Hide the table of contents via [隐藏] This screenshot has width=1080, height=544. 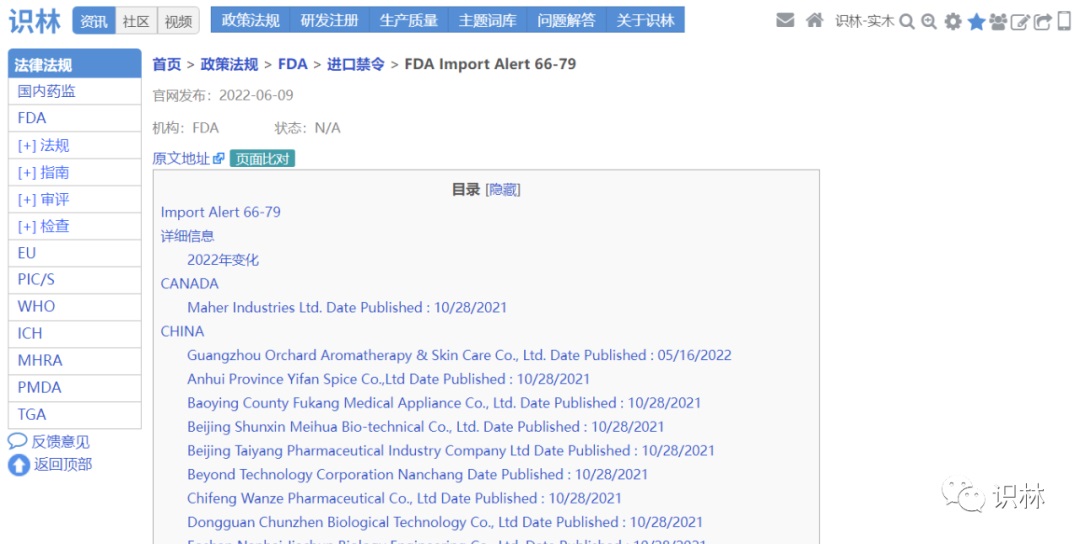point(503,189)
